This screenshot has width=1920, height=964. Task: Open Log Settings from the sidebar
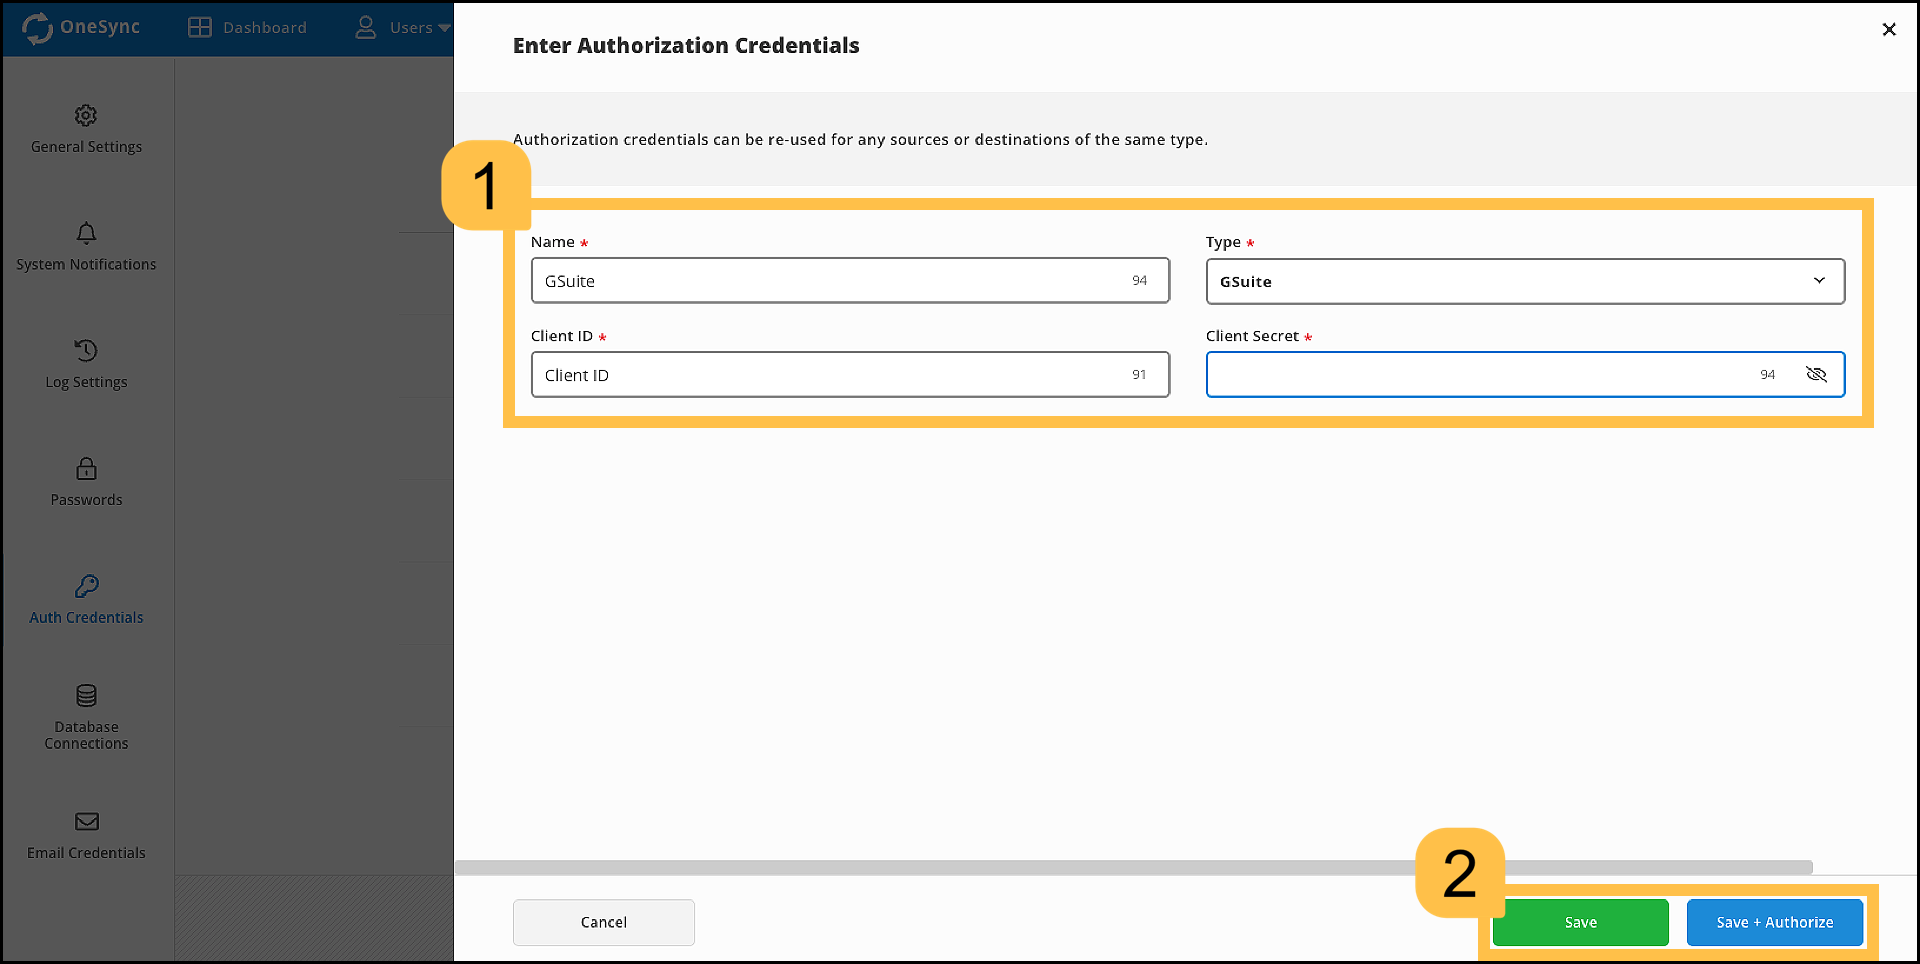coord(86,364)
